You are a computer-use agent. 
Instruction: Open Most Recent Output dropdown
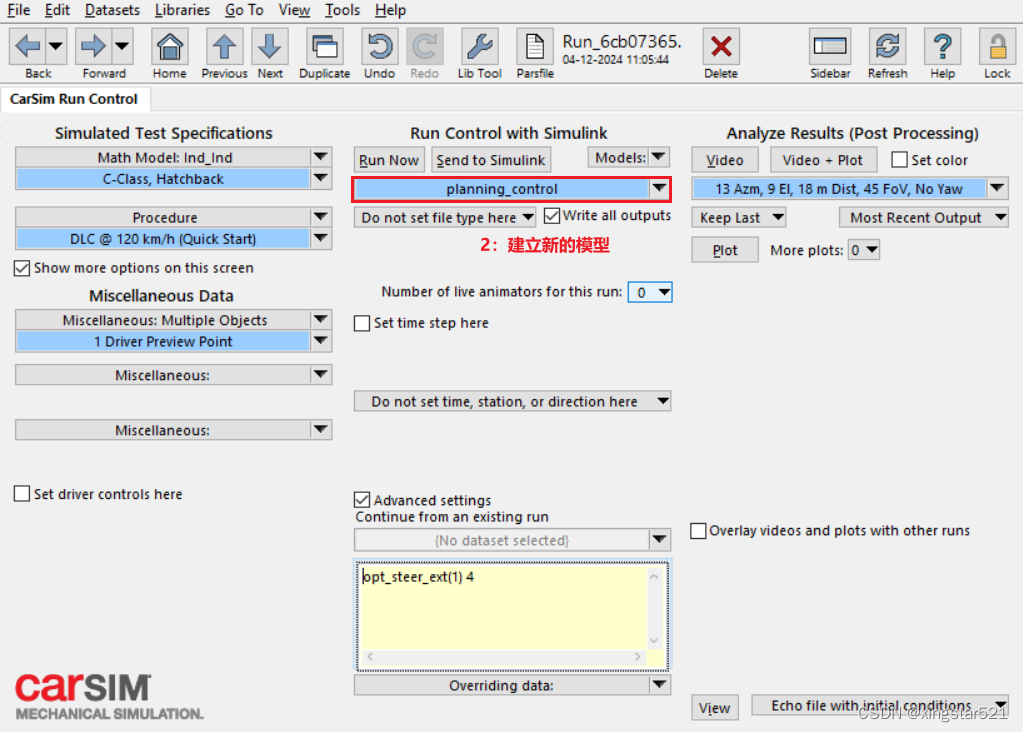[x=924, y=217]
